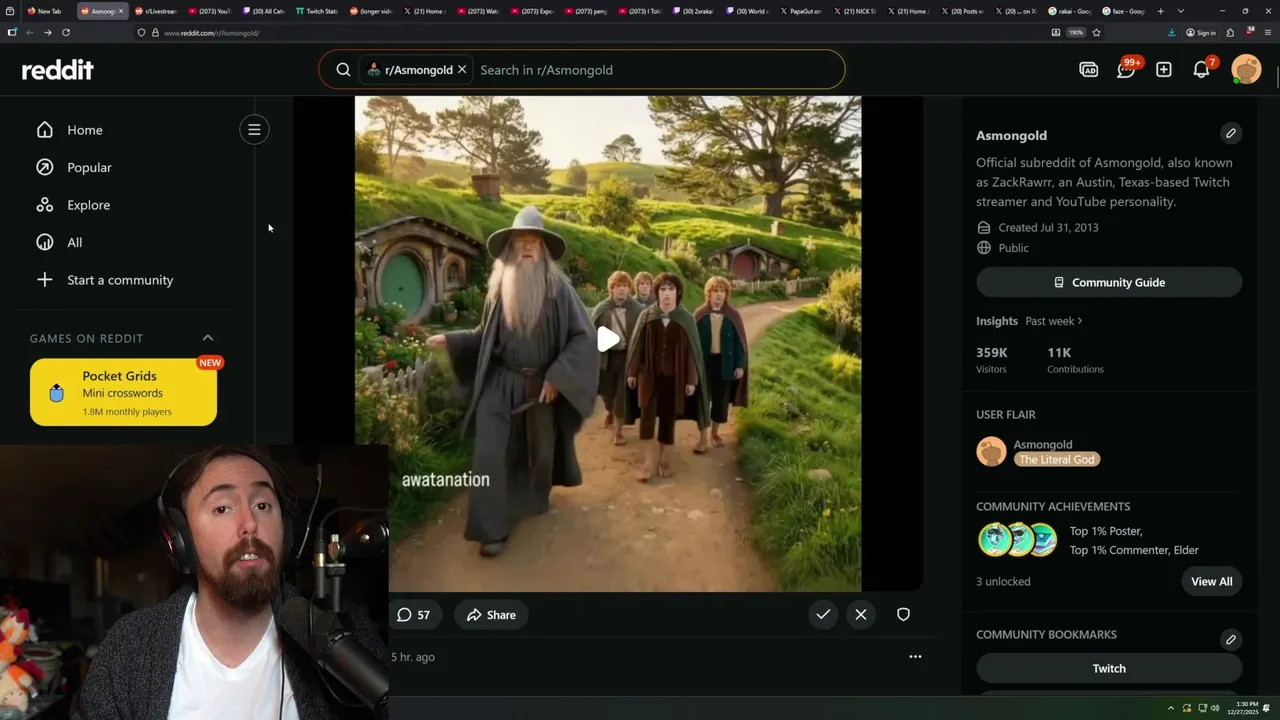The image size is (1280, 720).
Task: Switch to the Twitch Stats browser tab
Action: pos(317,11)
